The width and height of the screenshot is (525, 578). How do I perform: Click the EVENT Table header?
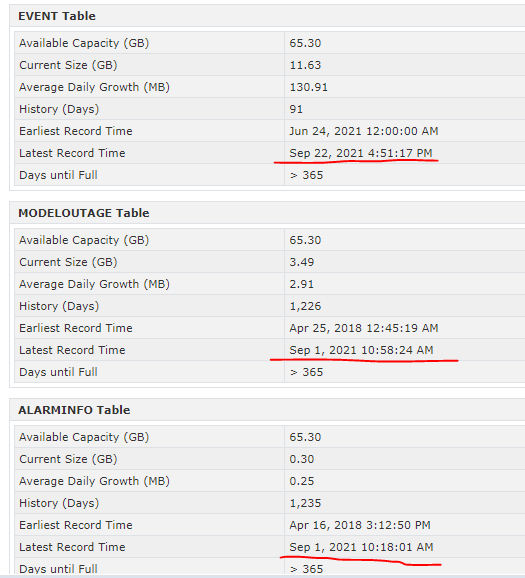click(x=57, y=16)
